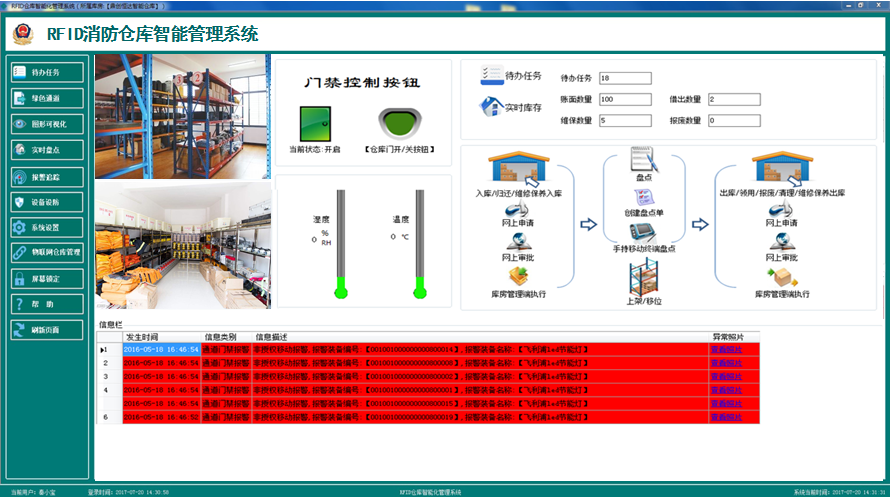Screen dimensions: 891x498
Task: Click 网上审批 icon under inbound workflow
Action: (x=517, y=243)
